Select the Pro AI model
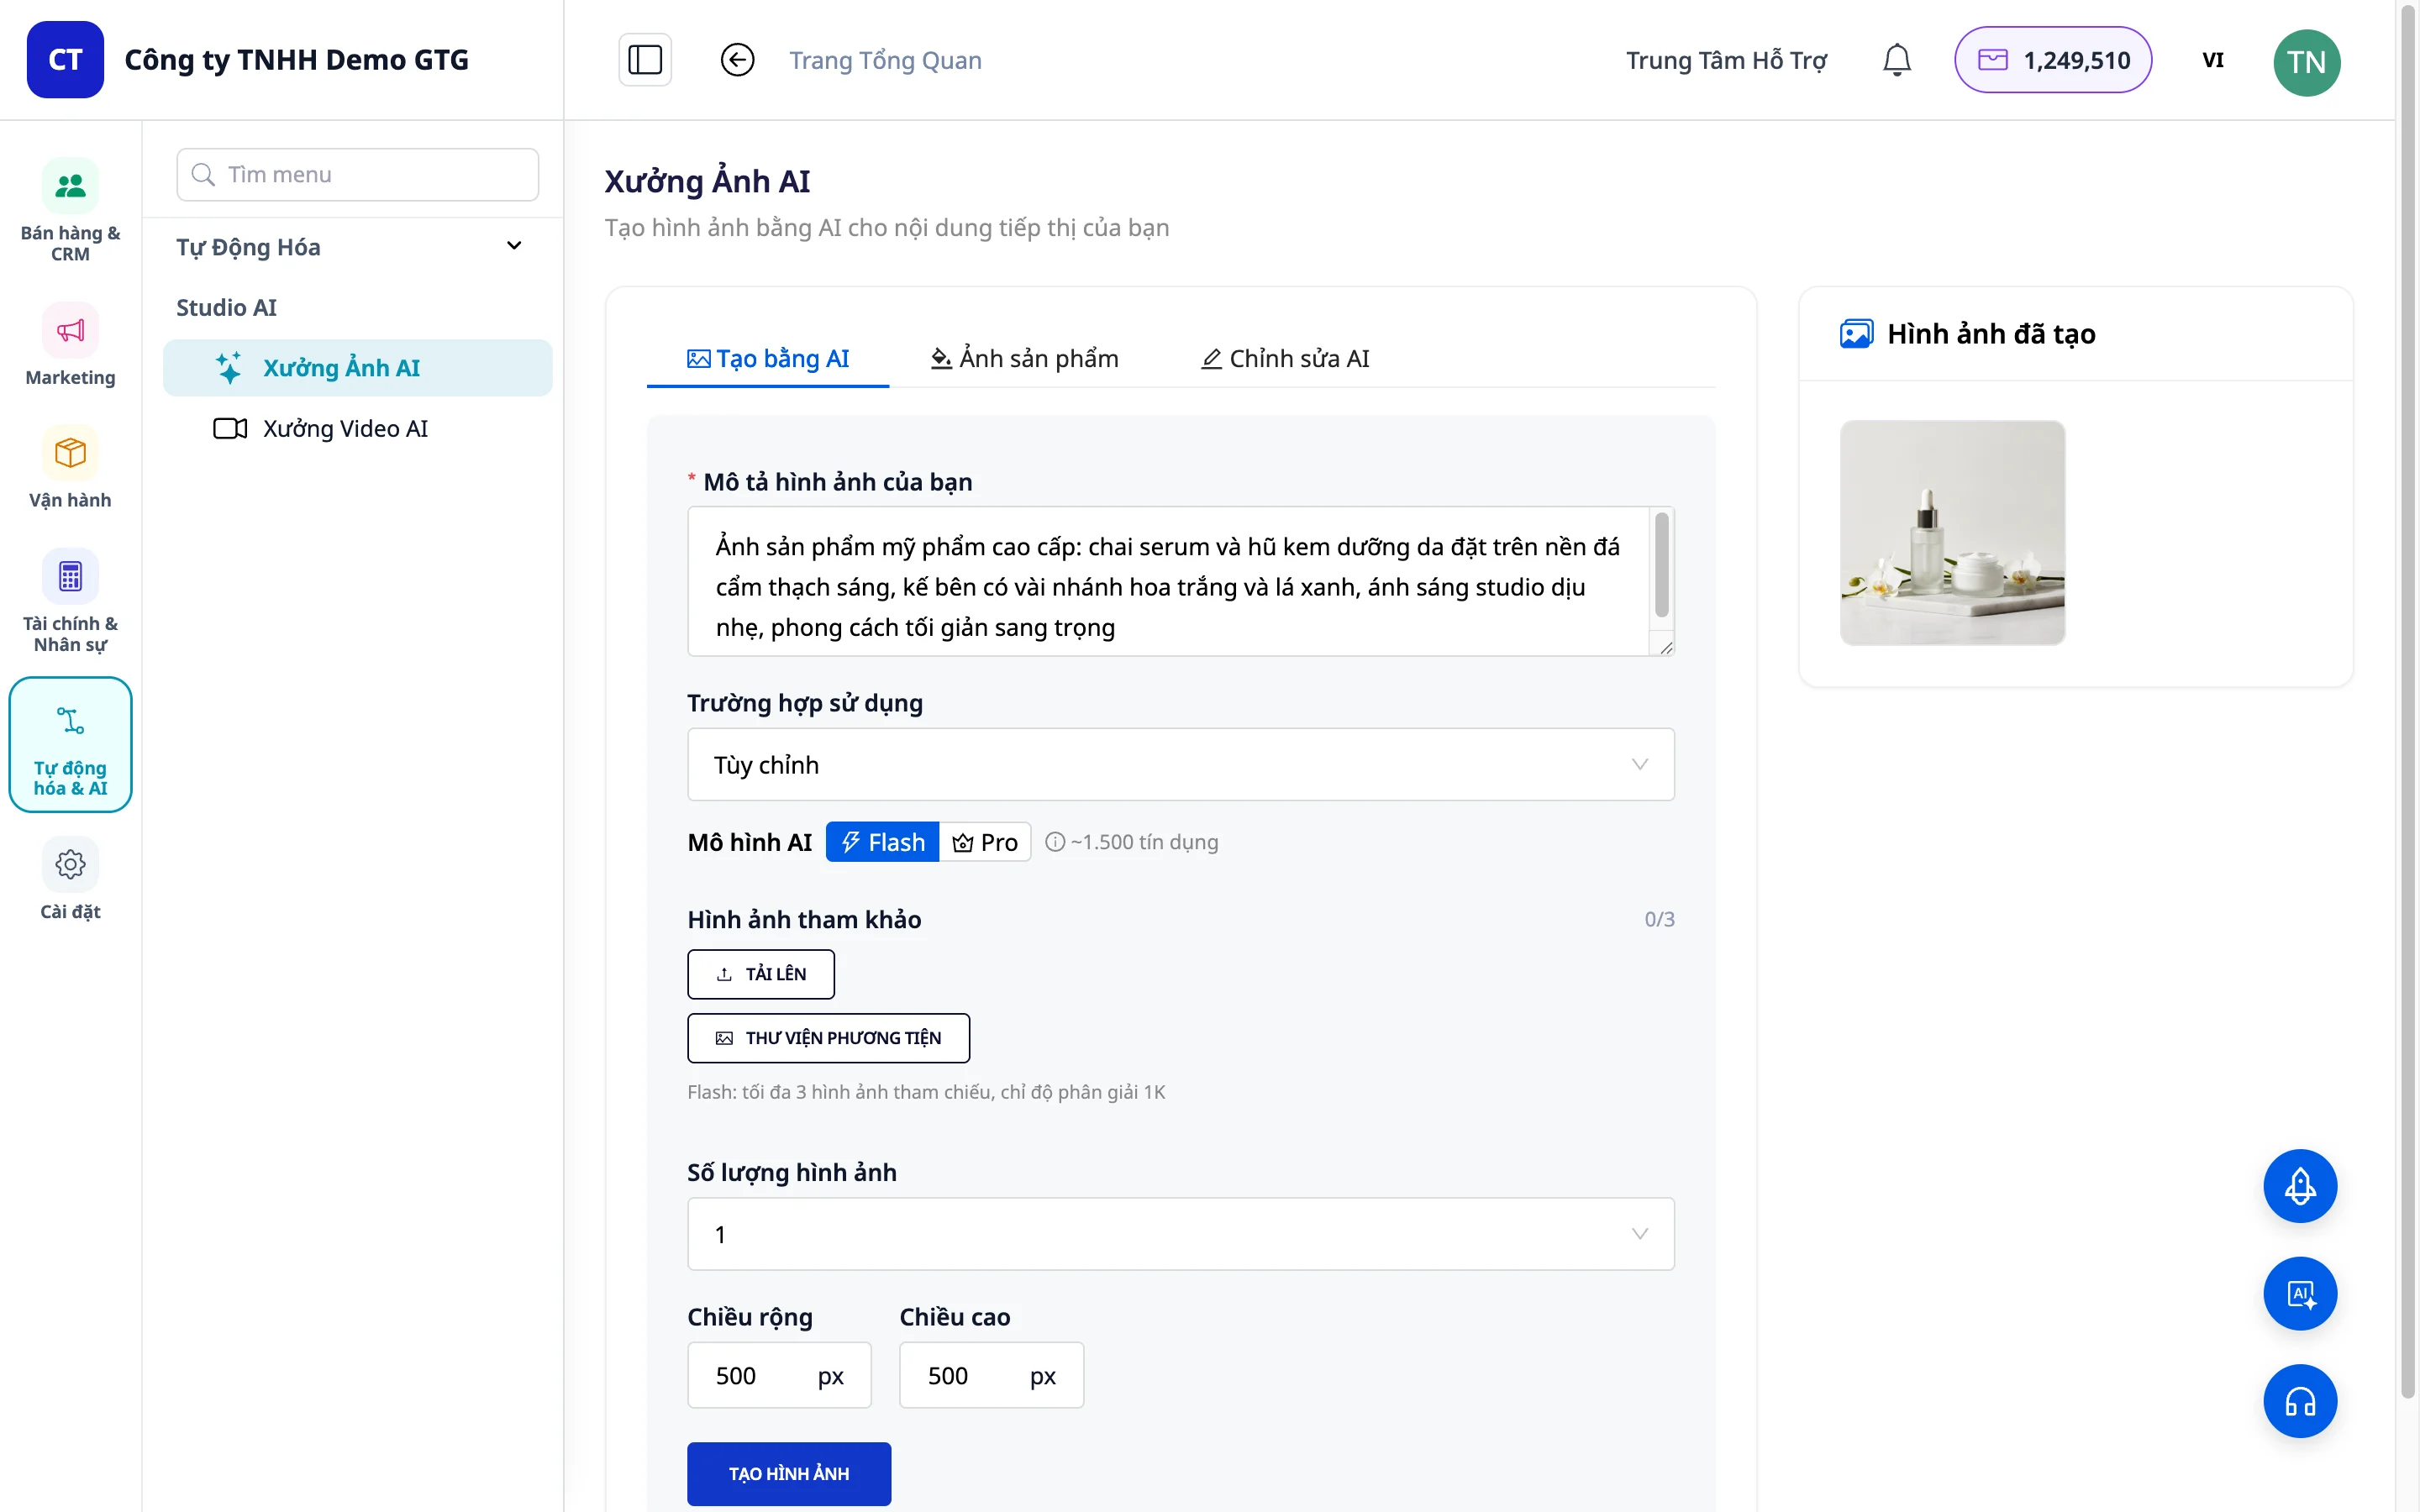 (985, 842)
